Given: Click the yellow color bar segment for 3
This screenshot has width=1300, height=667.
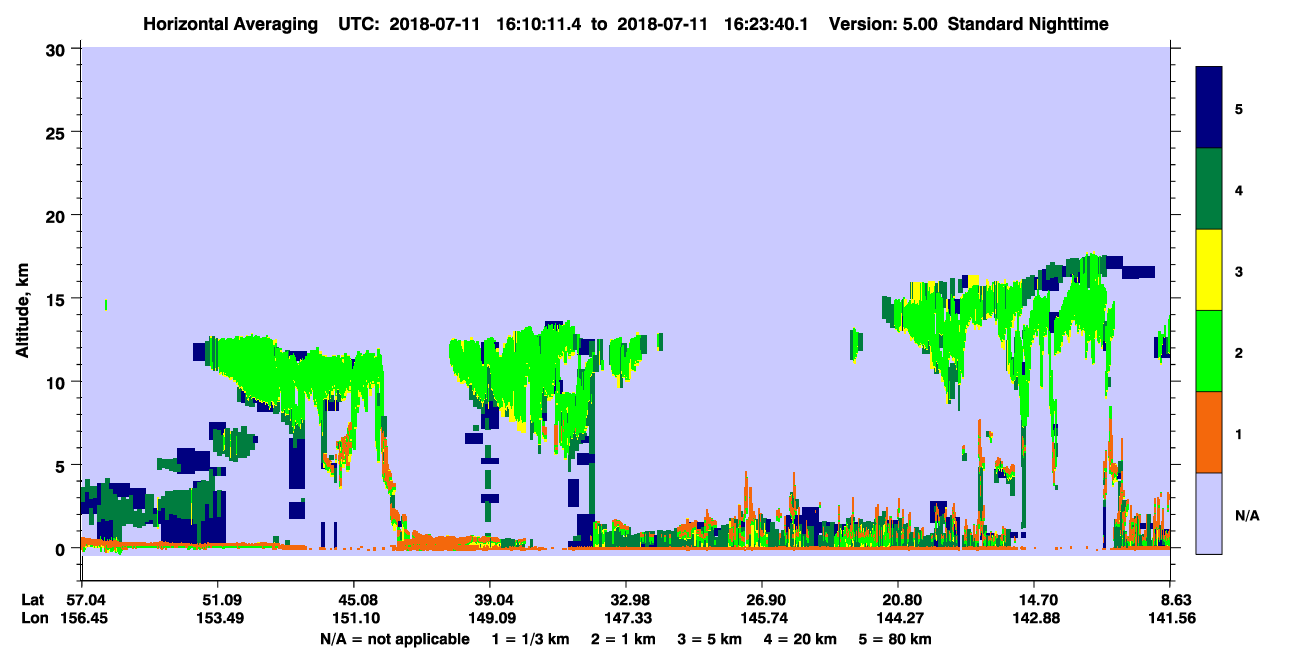Looking at the screenshot, I should click(1209, 270).
